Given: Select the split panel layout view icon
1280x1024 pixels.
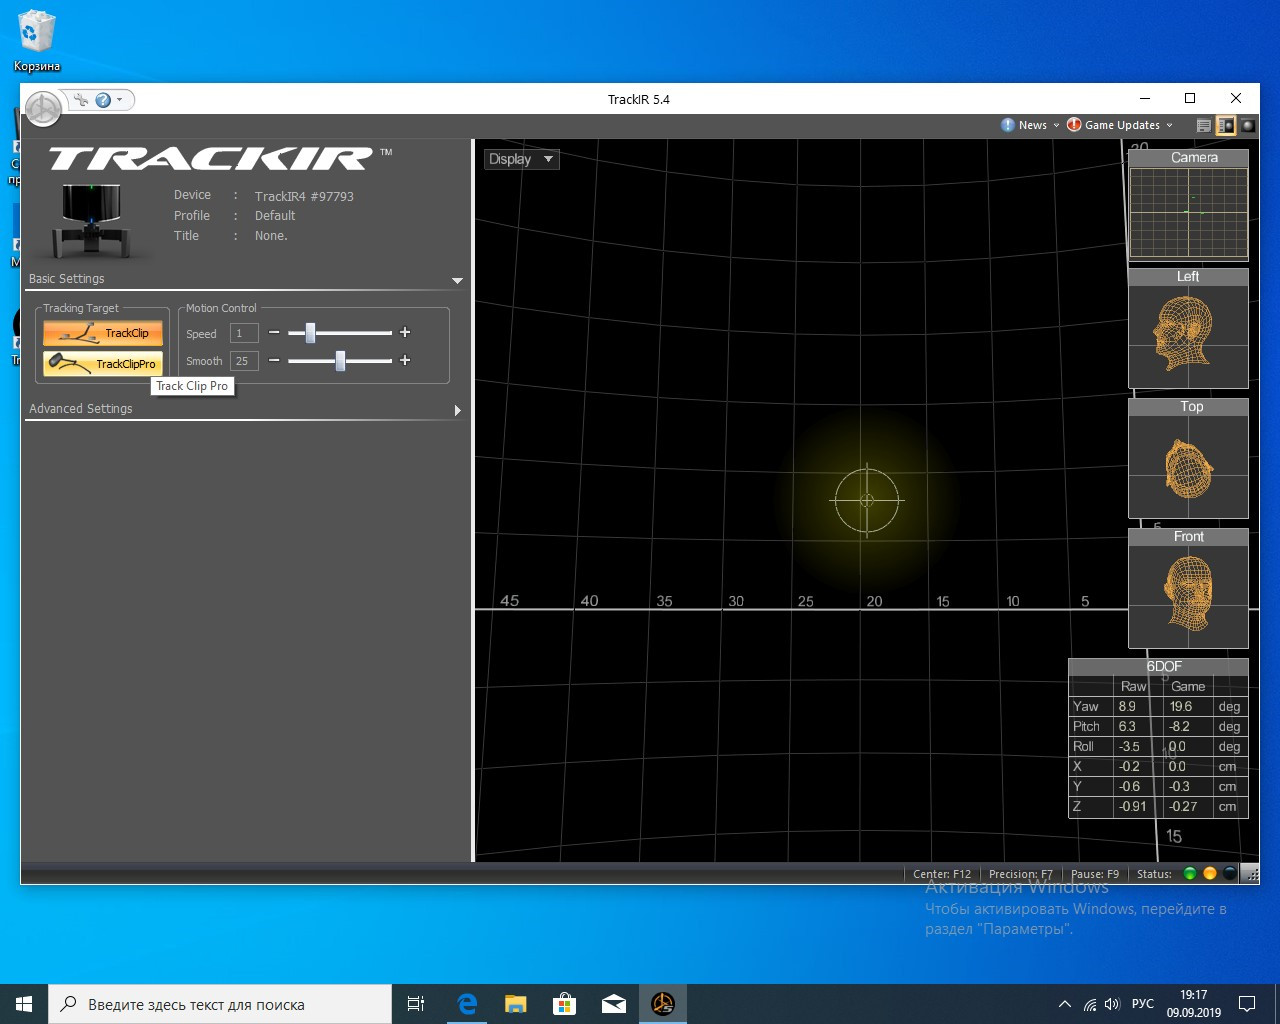Looking at the screenshot, I should [x=1225, y=126].
